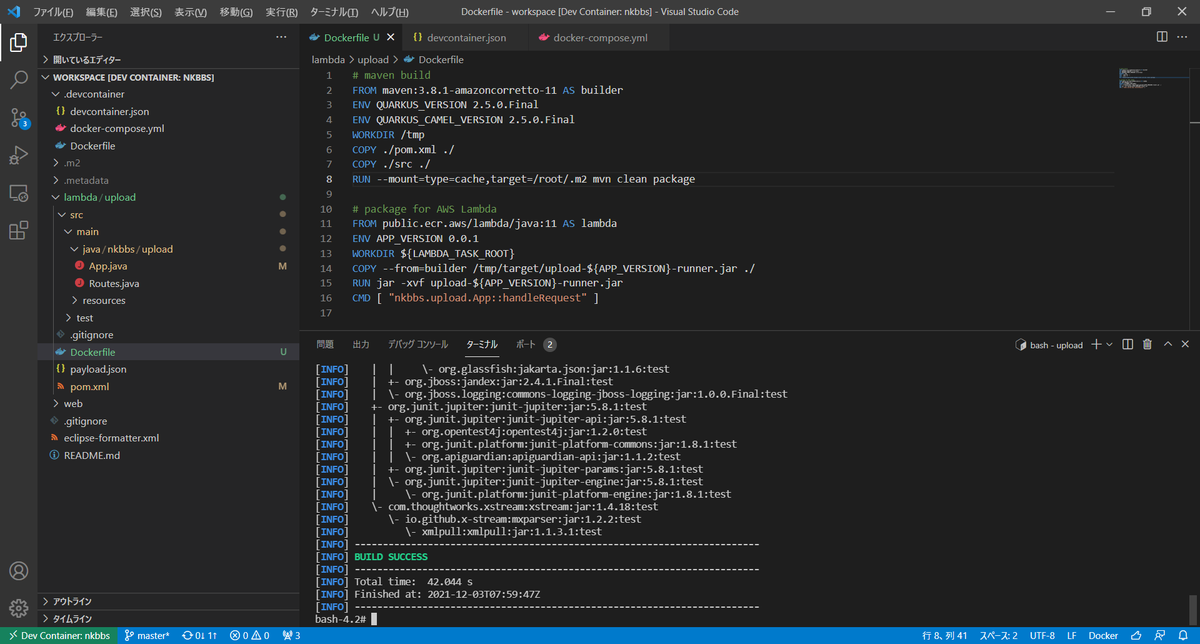Open the ターミナル(T) menu
The image size is (1200, 644).
click(335, 12)
